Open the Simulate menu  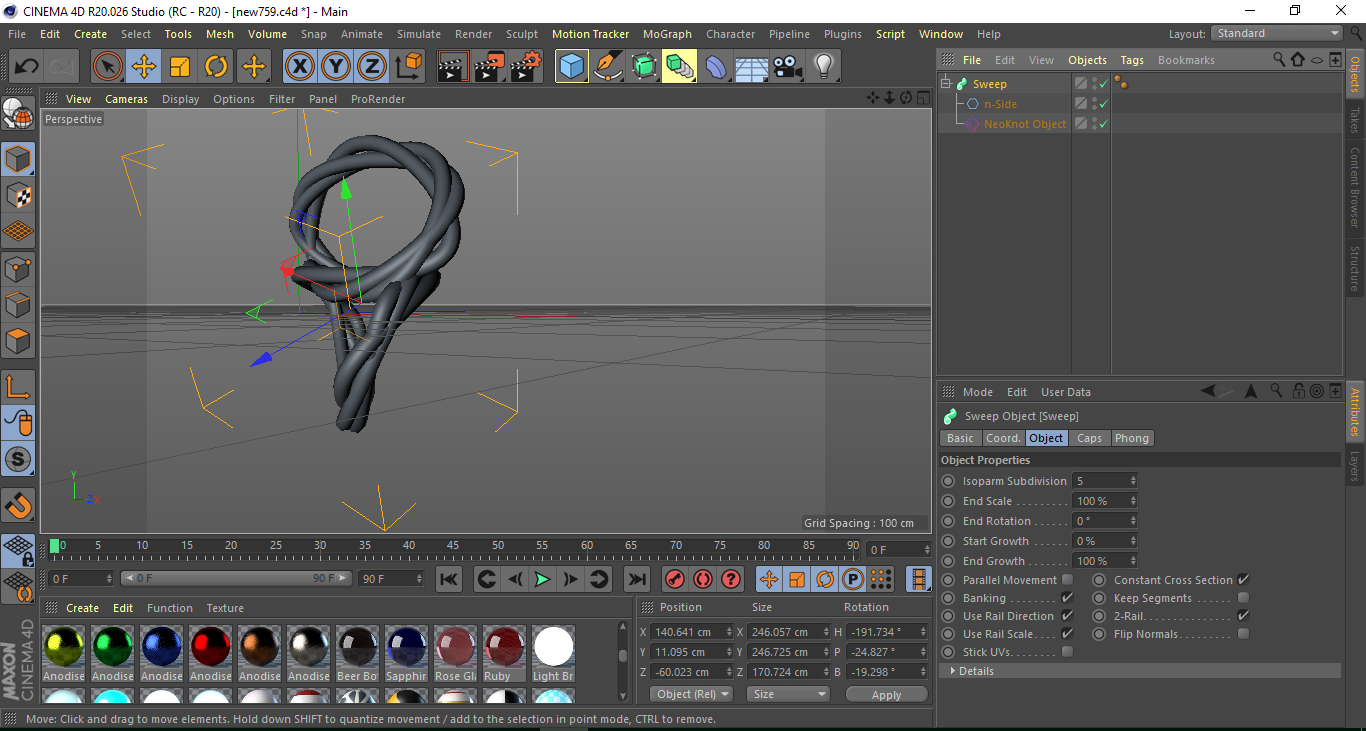tap(418, 34)
